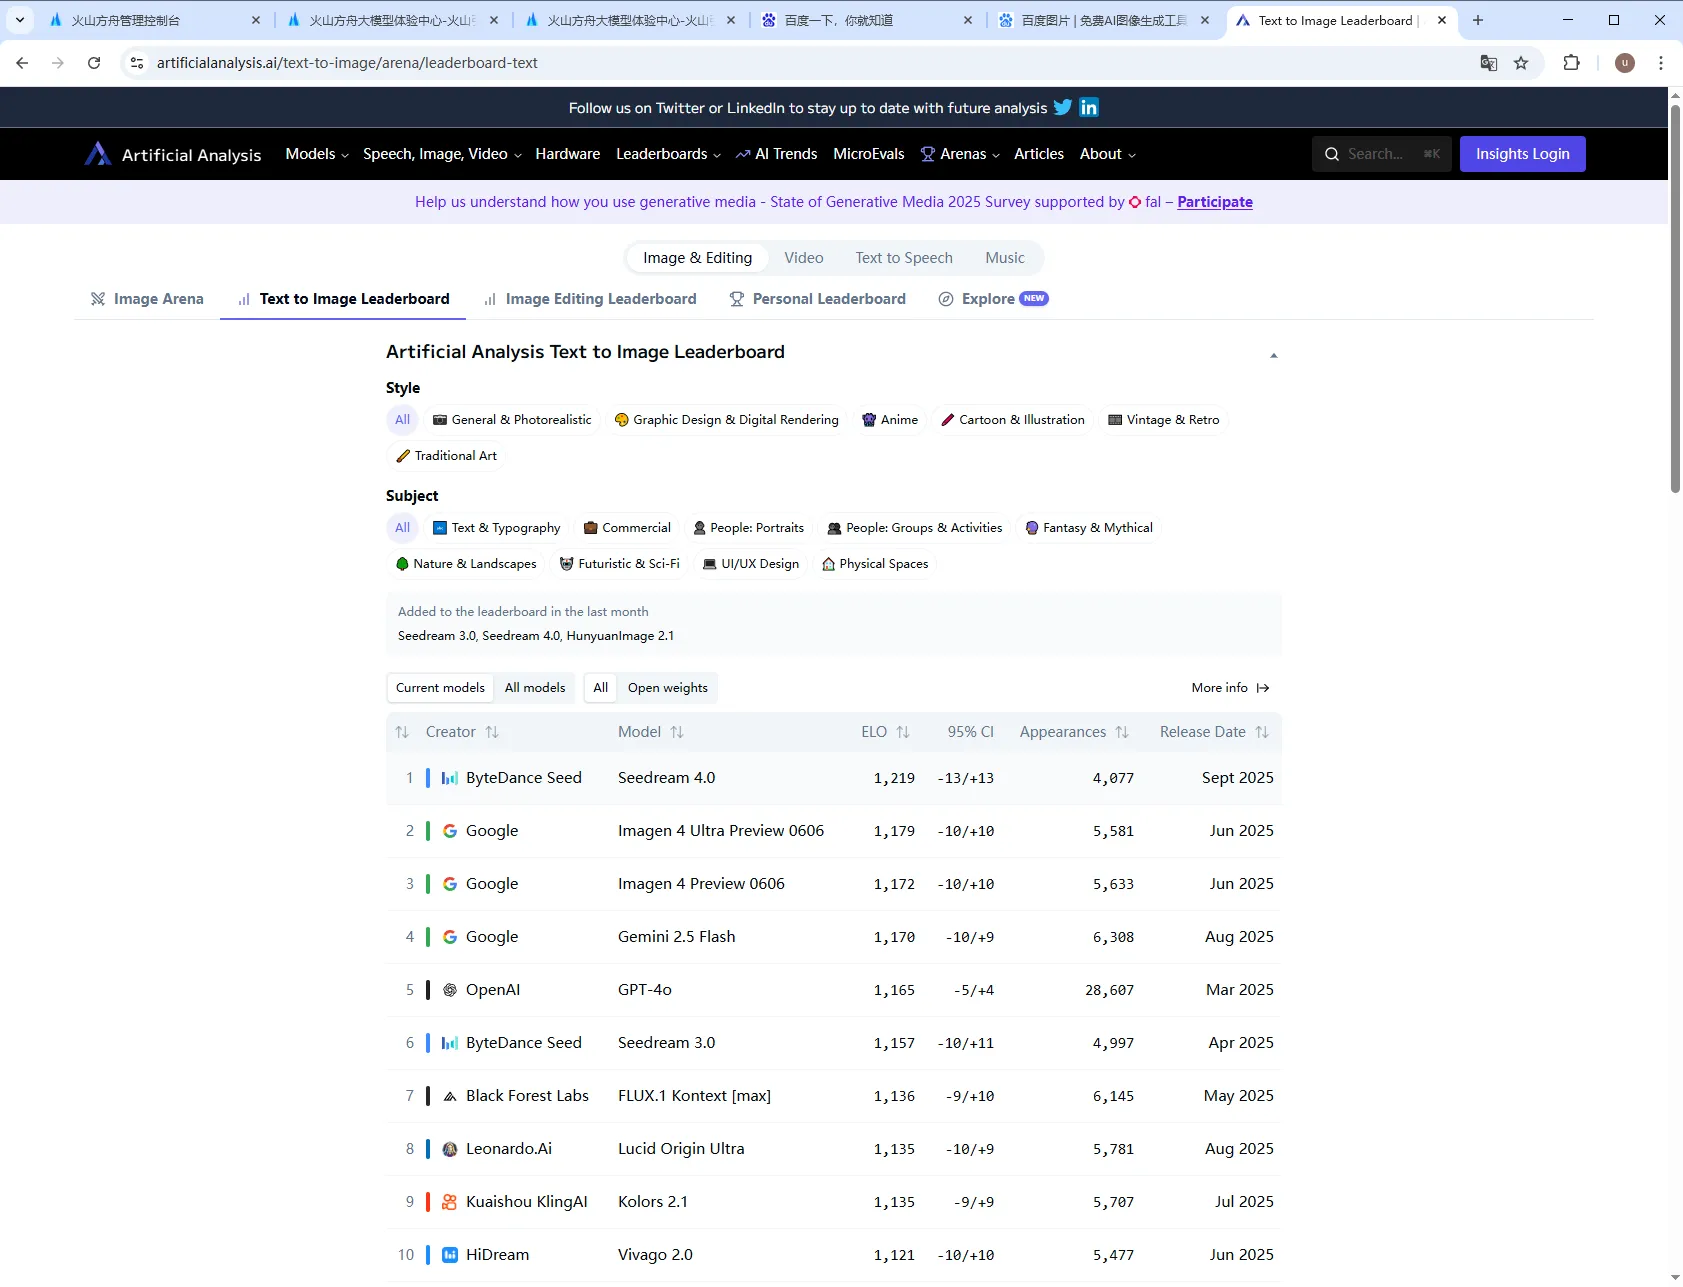Image resolution: width=1683 pixels, height=1287 pixels.
Task: Open the Personal Leaderboard tab
Action: [818, 299]
